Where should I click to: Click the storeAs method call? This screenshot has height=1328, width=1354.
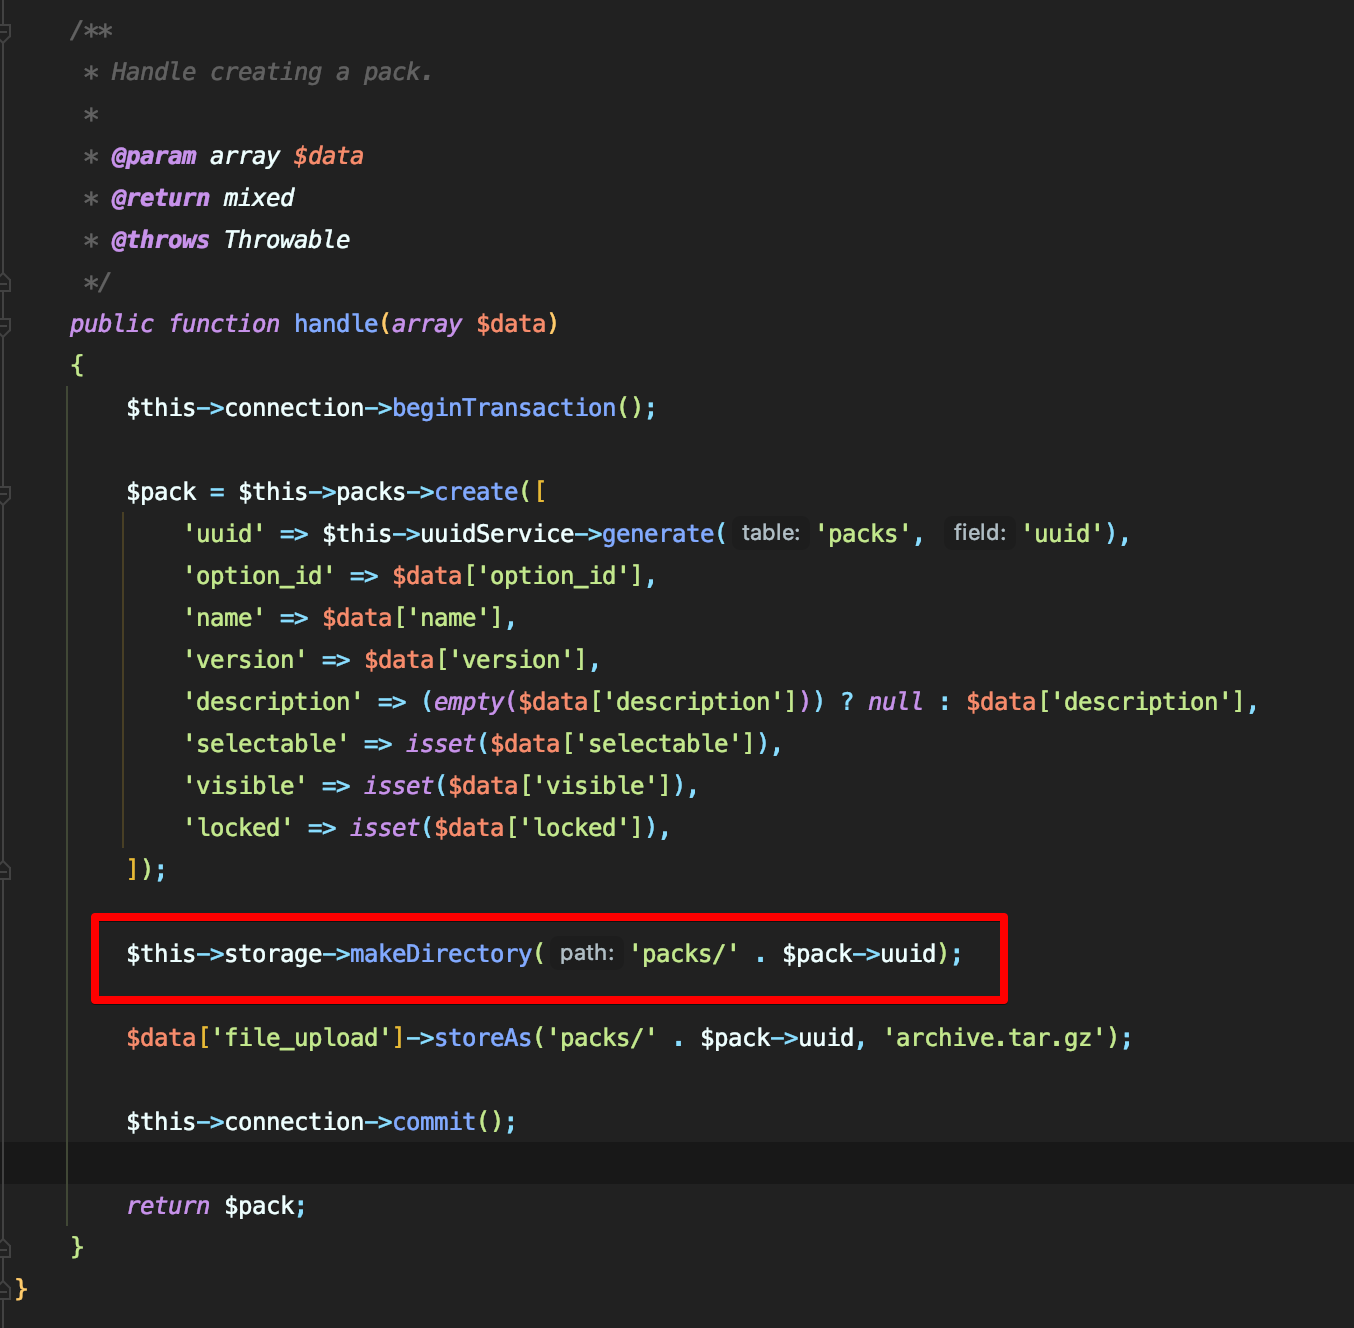483,1038
